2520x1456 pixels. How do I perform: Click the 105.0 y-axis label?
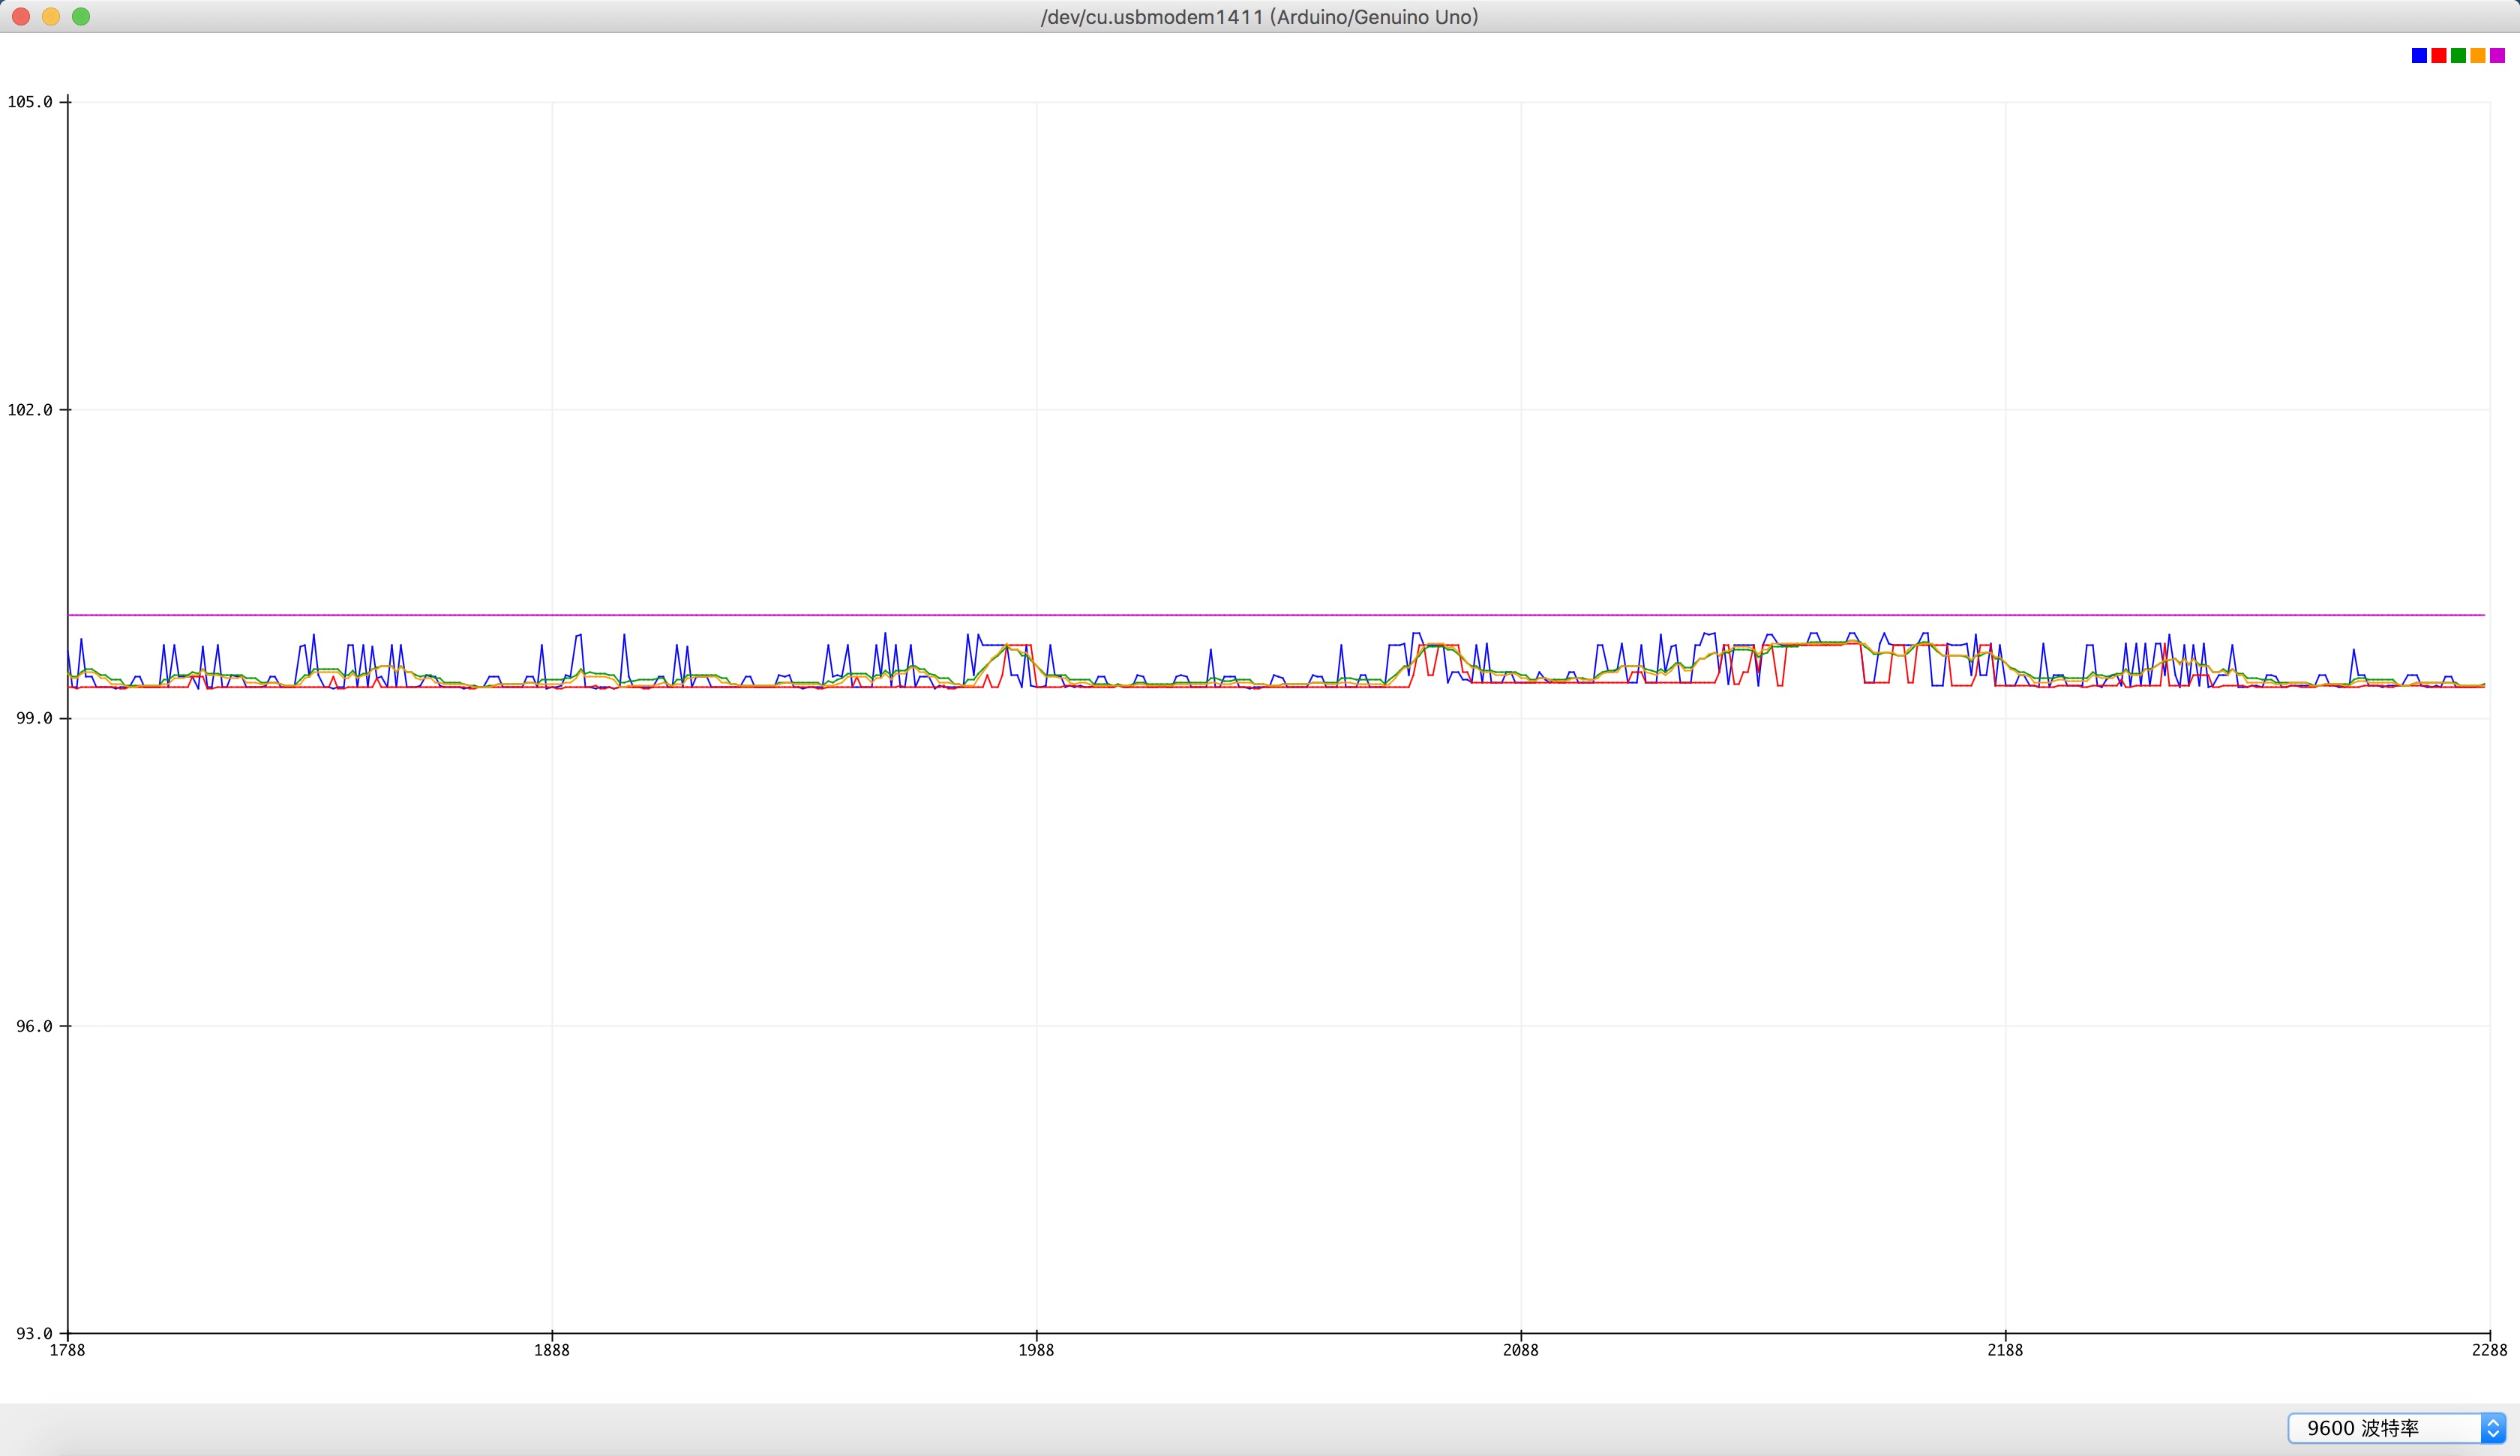30,102
